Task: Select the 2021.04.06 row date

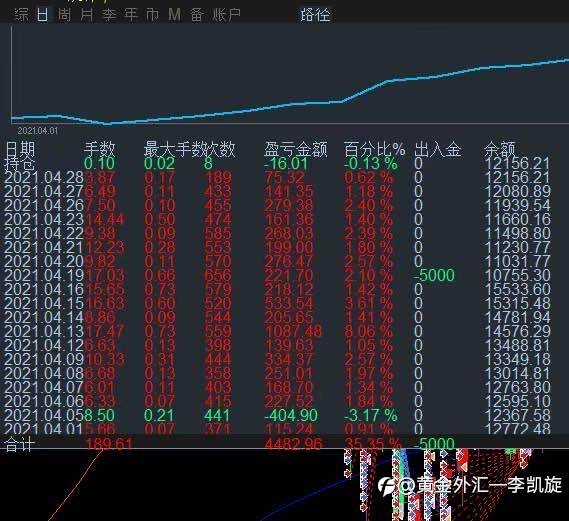Action: click(44, 401)
